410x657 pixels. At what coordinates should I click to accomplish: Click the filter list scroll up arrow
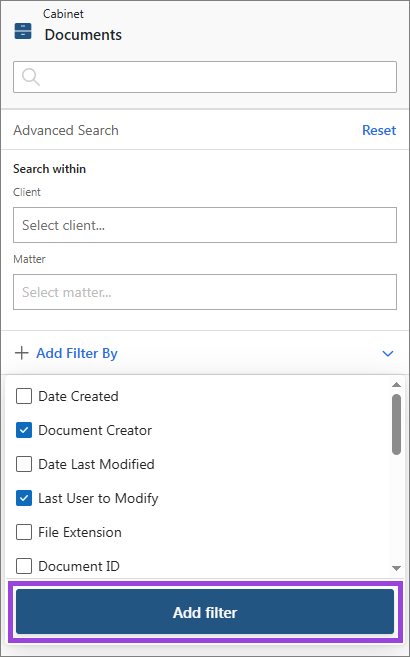(396, 385)
